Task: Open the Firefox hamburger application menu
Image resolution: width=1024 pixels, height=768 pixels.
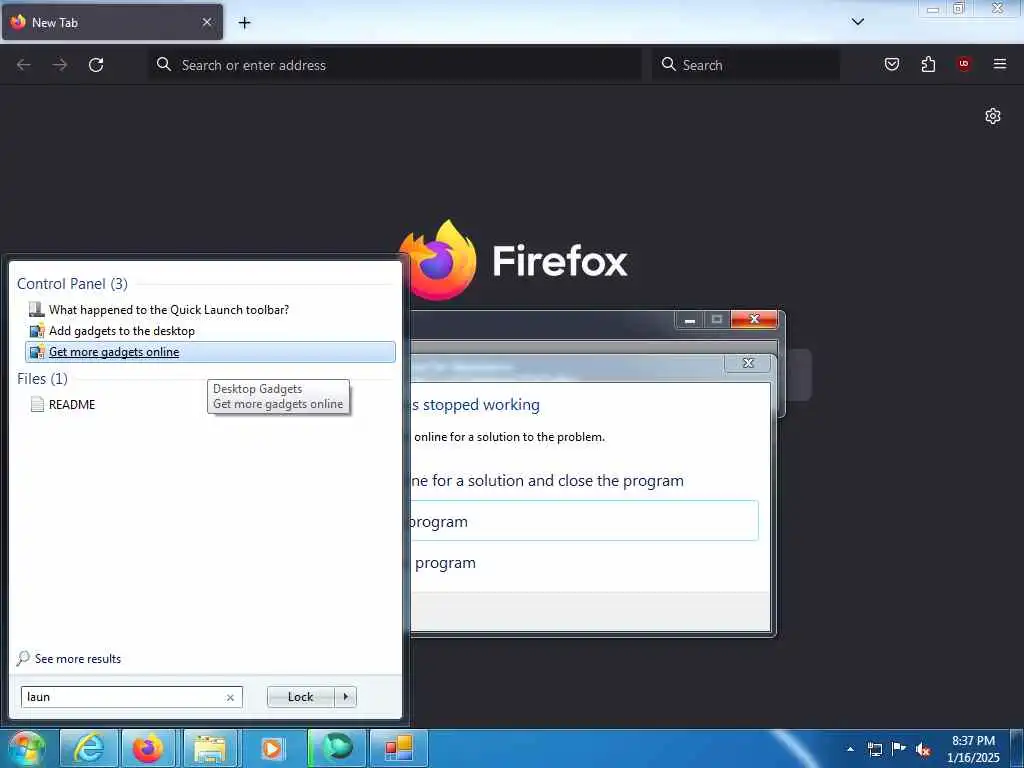Action: pos(1000,63)
